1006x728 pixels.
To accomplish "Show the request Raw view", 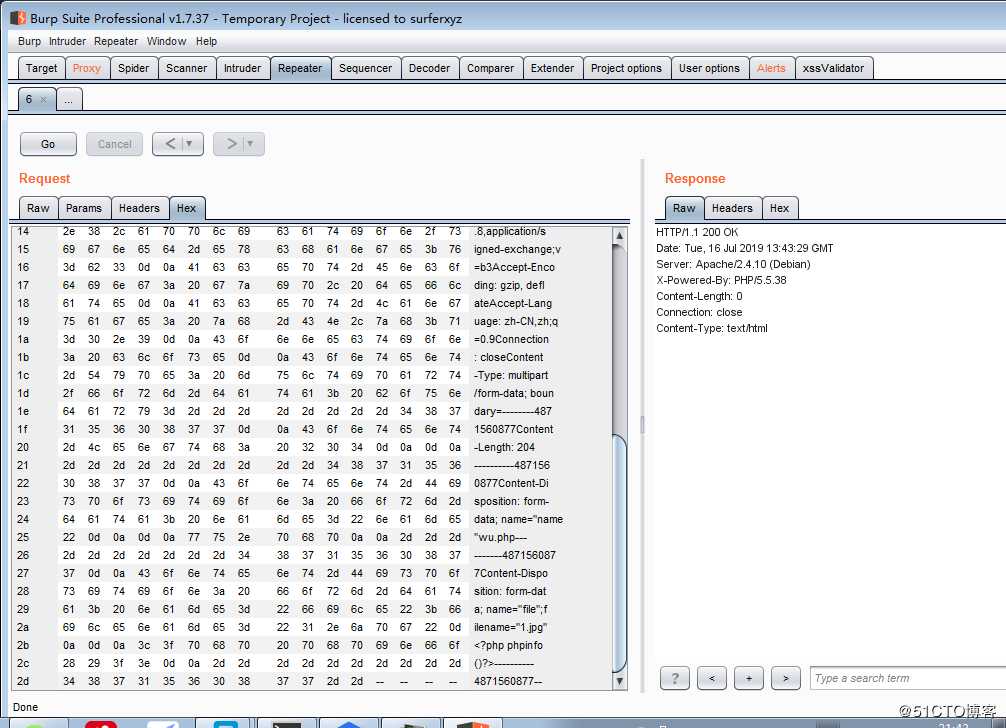I will point(38,208).
